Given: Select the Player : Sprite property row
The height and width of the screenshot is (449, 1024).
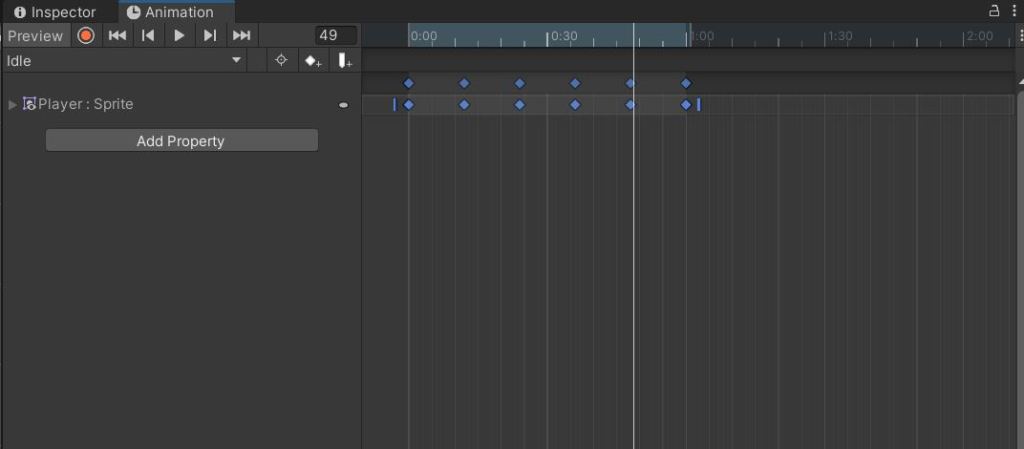Looking at the screenshot, I should (182, 104).
